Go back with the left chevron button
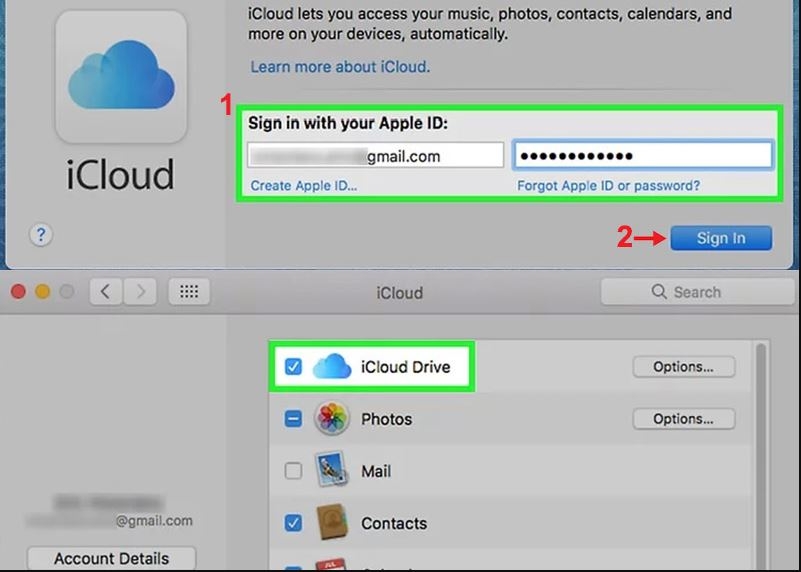 pos(106,292)
